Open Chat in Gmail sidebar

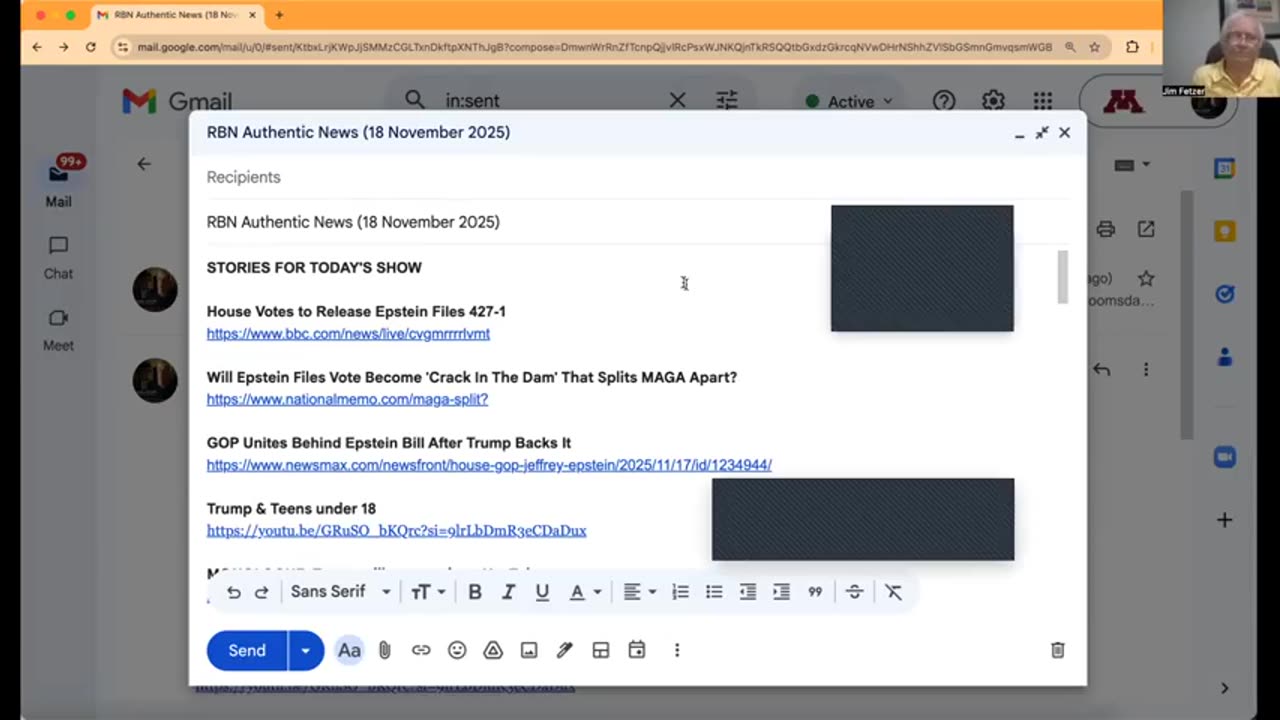click(58, 257)
